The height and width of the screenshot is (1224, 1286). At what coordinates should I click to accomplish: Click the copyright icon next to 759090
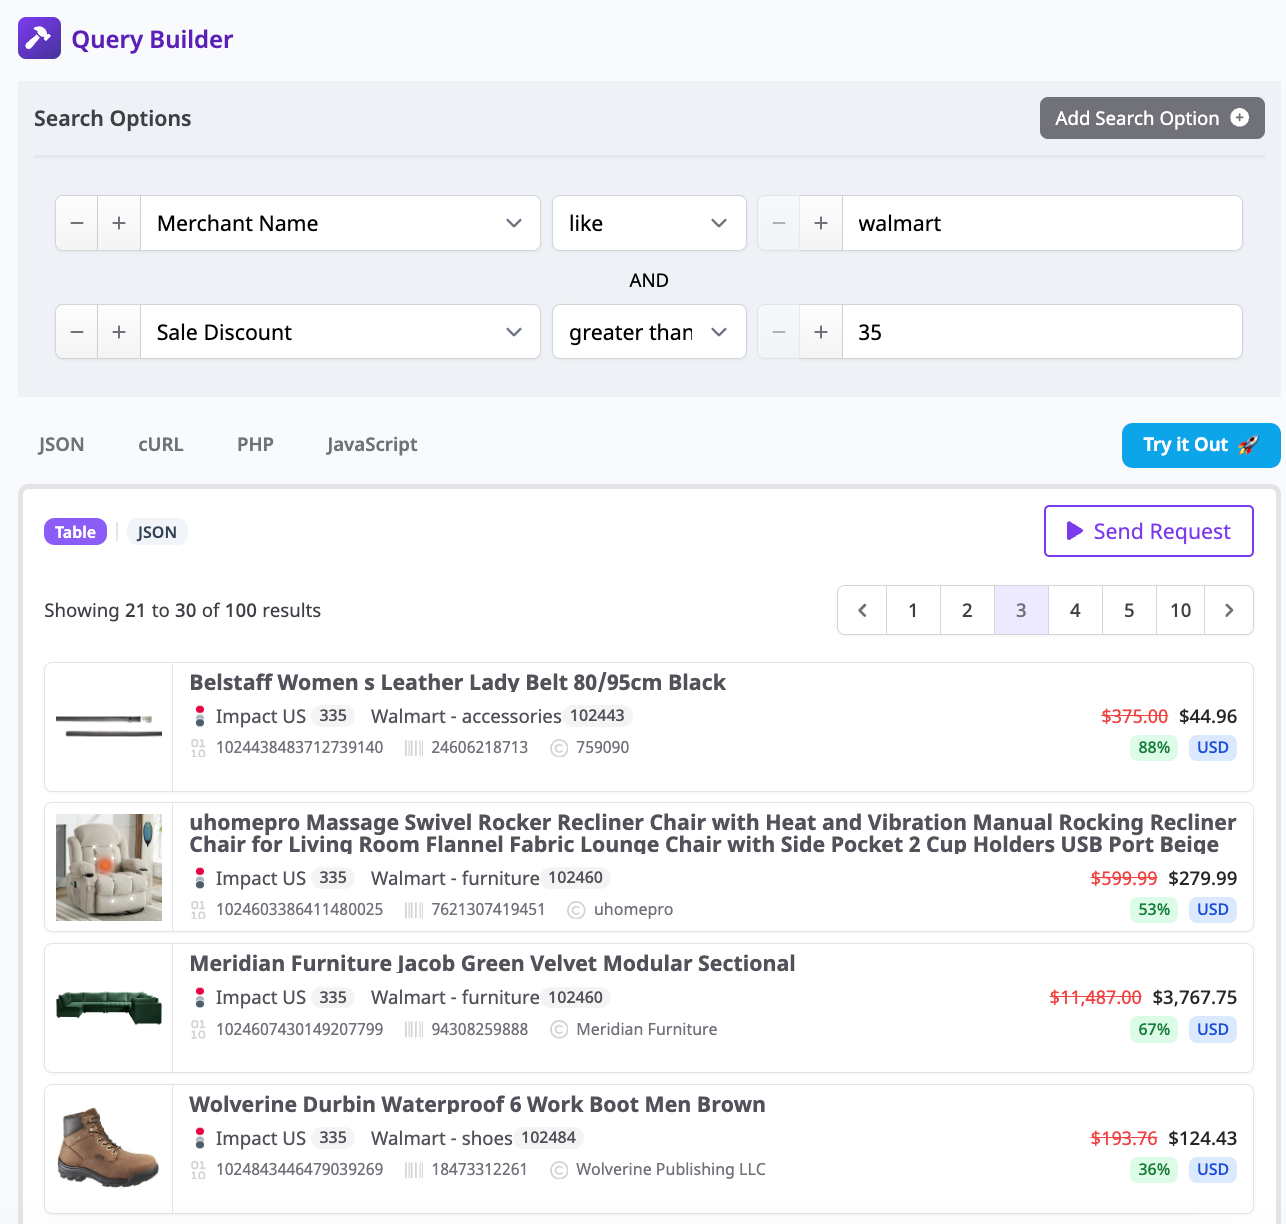click(x=560, y=748)
